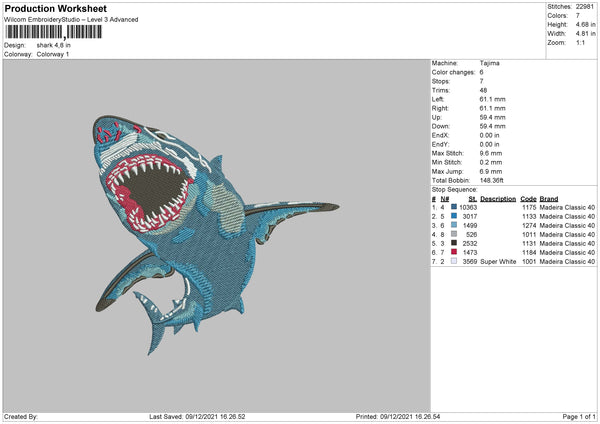Click the Machine value Tajima

coord(491,63)
